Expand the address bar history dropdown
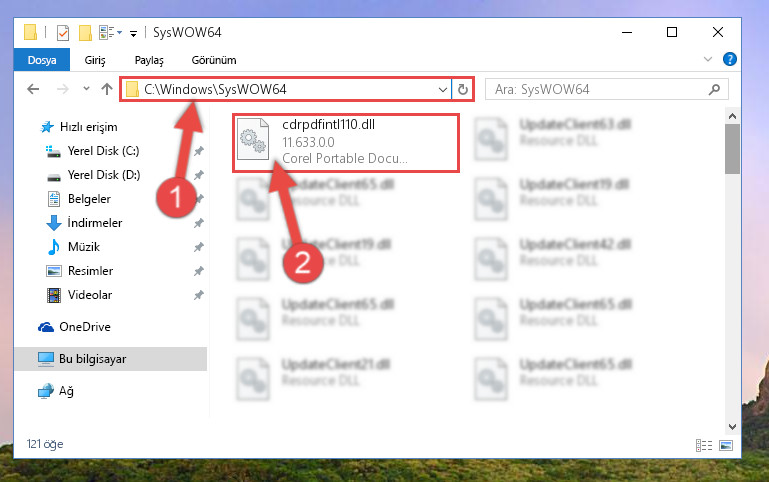769x482 pixels. tap(442, 90)
